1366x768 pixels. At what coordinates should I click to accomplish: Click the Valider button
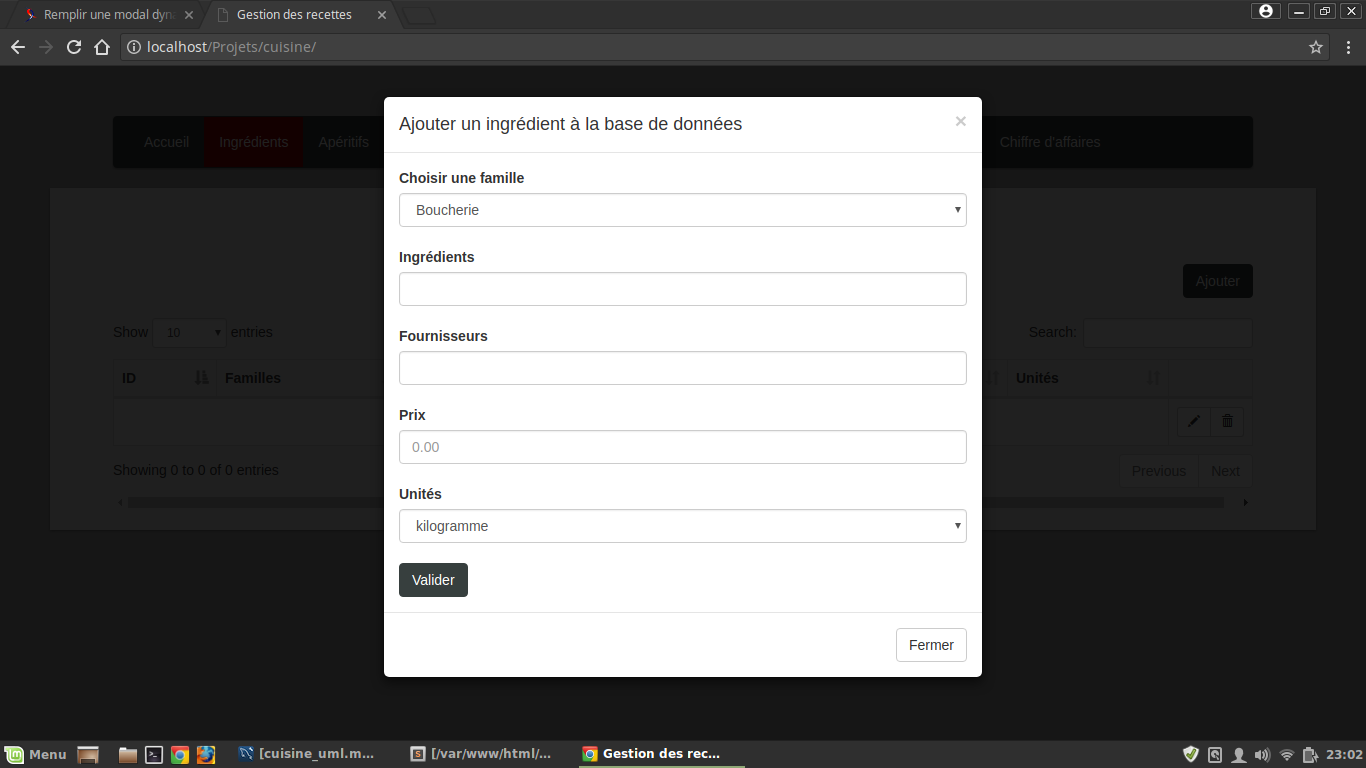point(433,580)
